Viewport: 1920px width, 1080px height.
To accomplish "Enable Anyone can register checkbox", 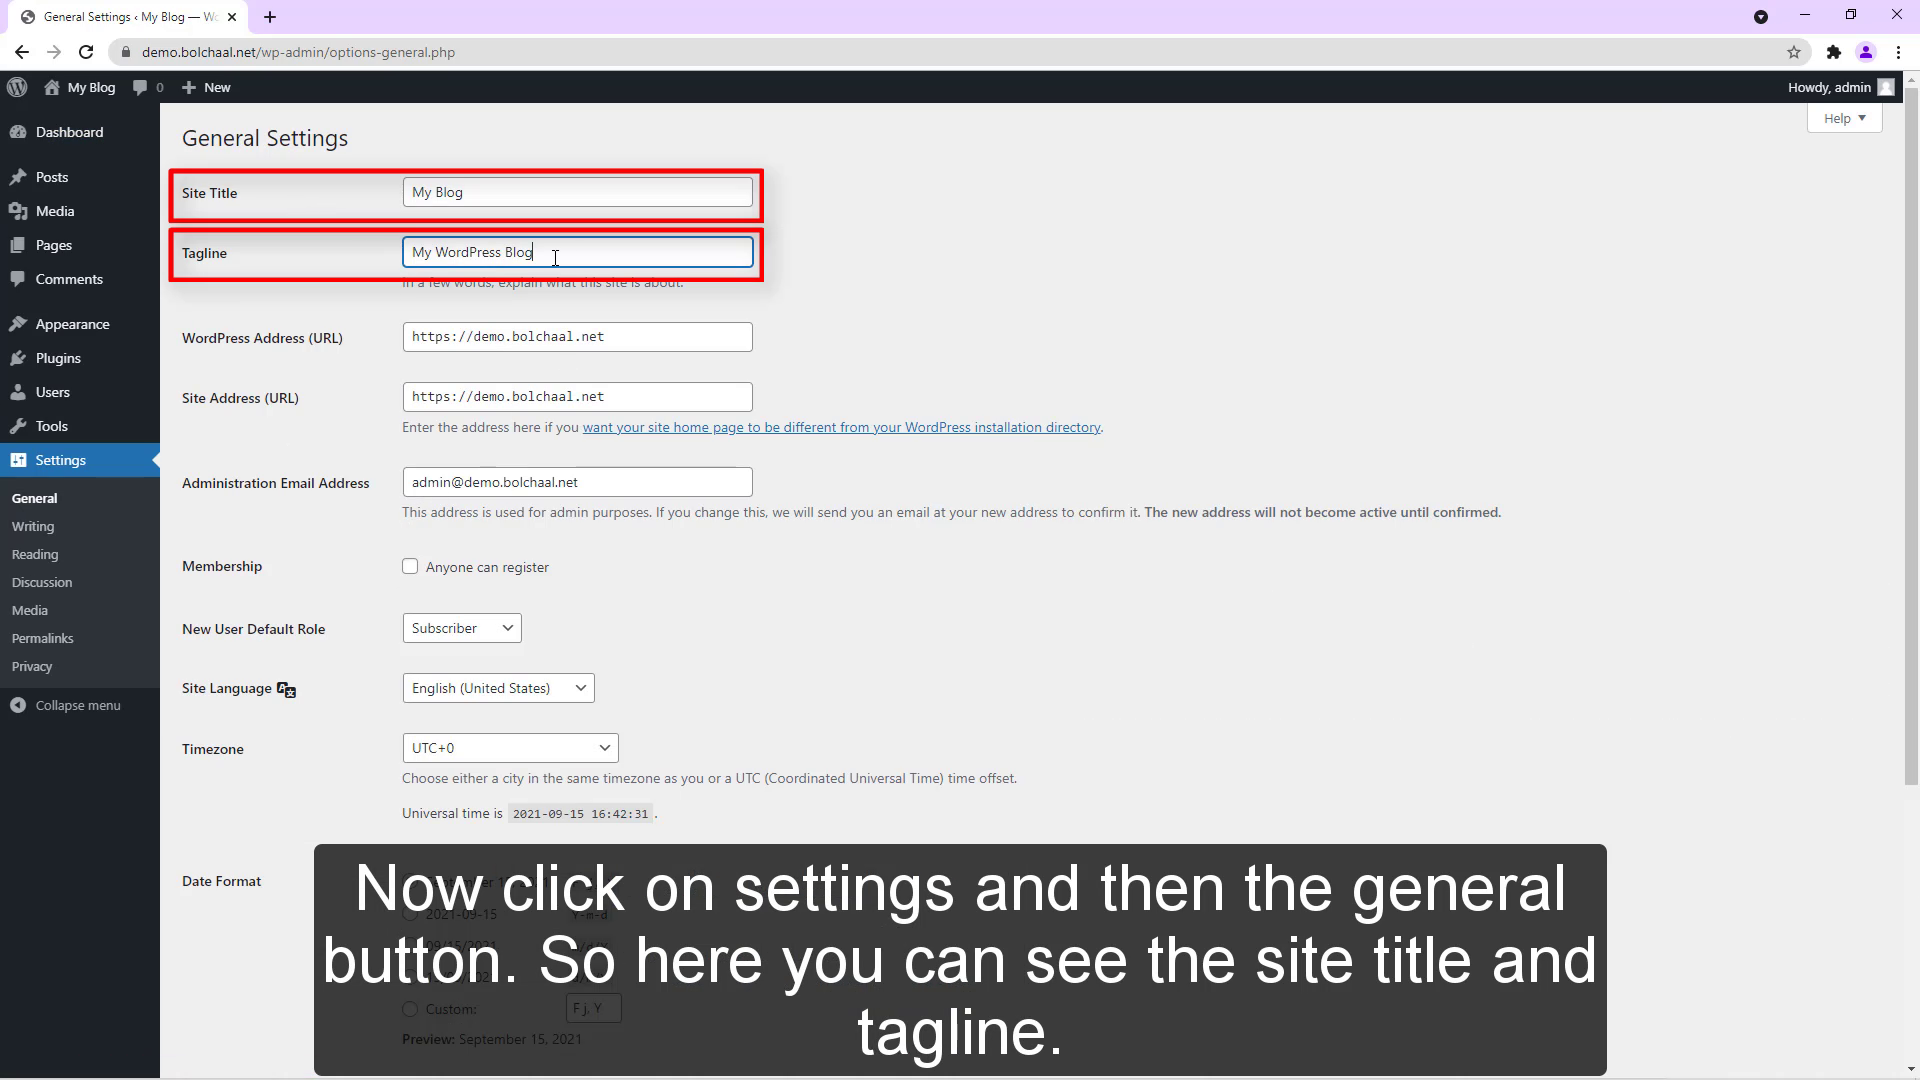I will point(410,566).
